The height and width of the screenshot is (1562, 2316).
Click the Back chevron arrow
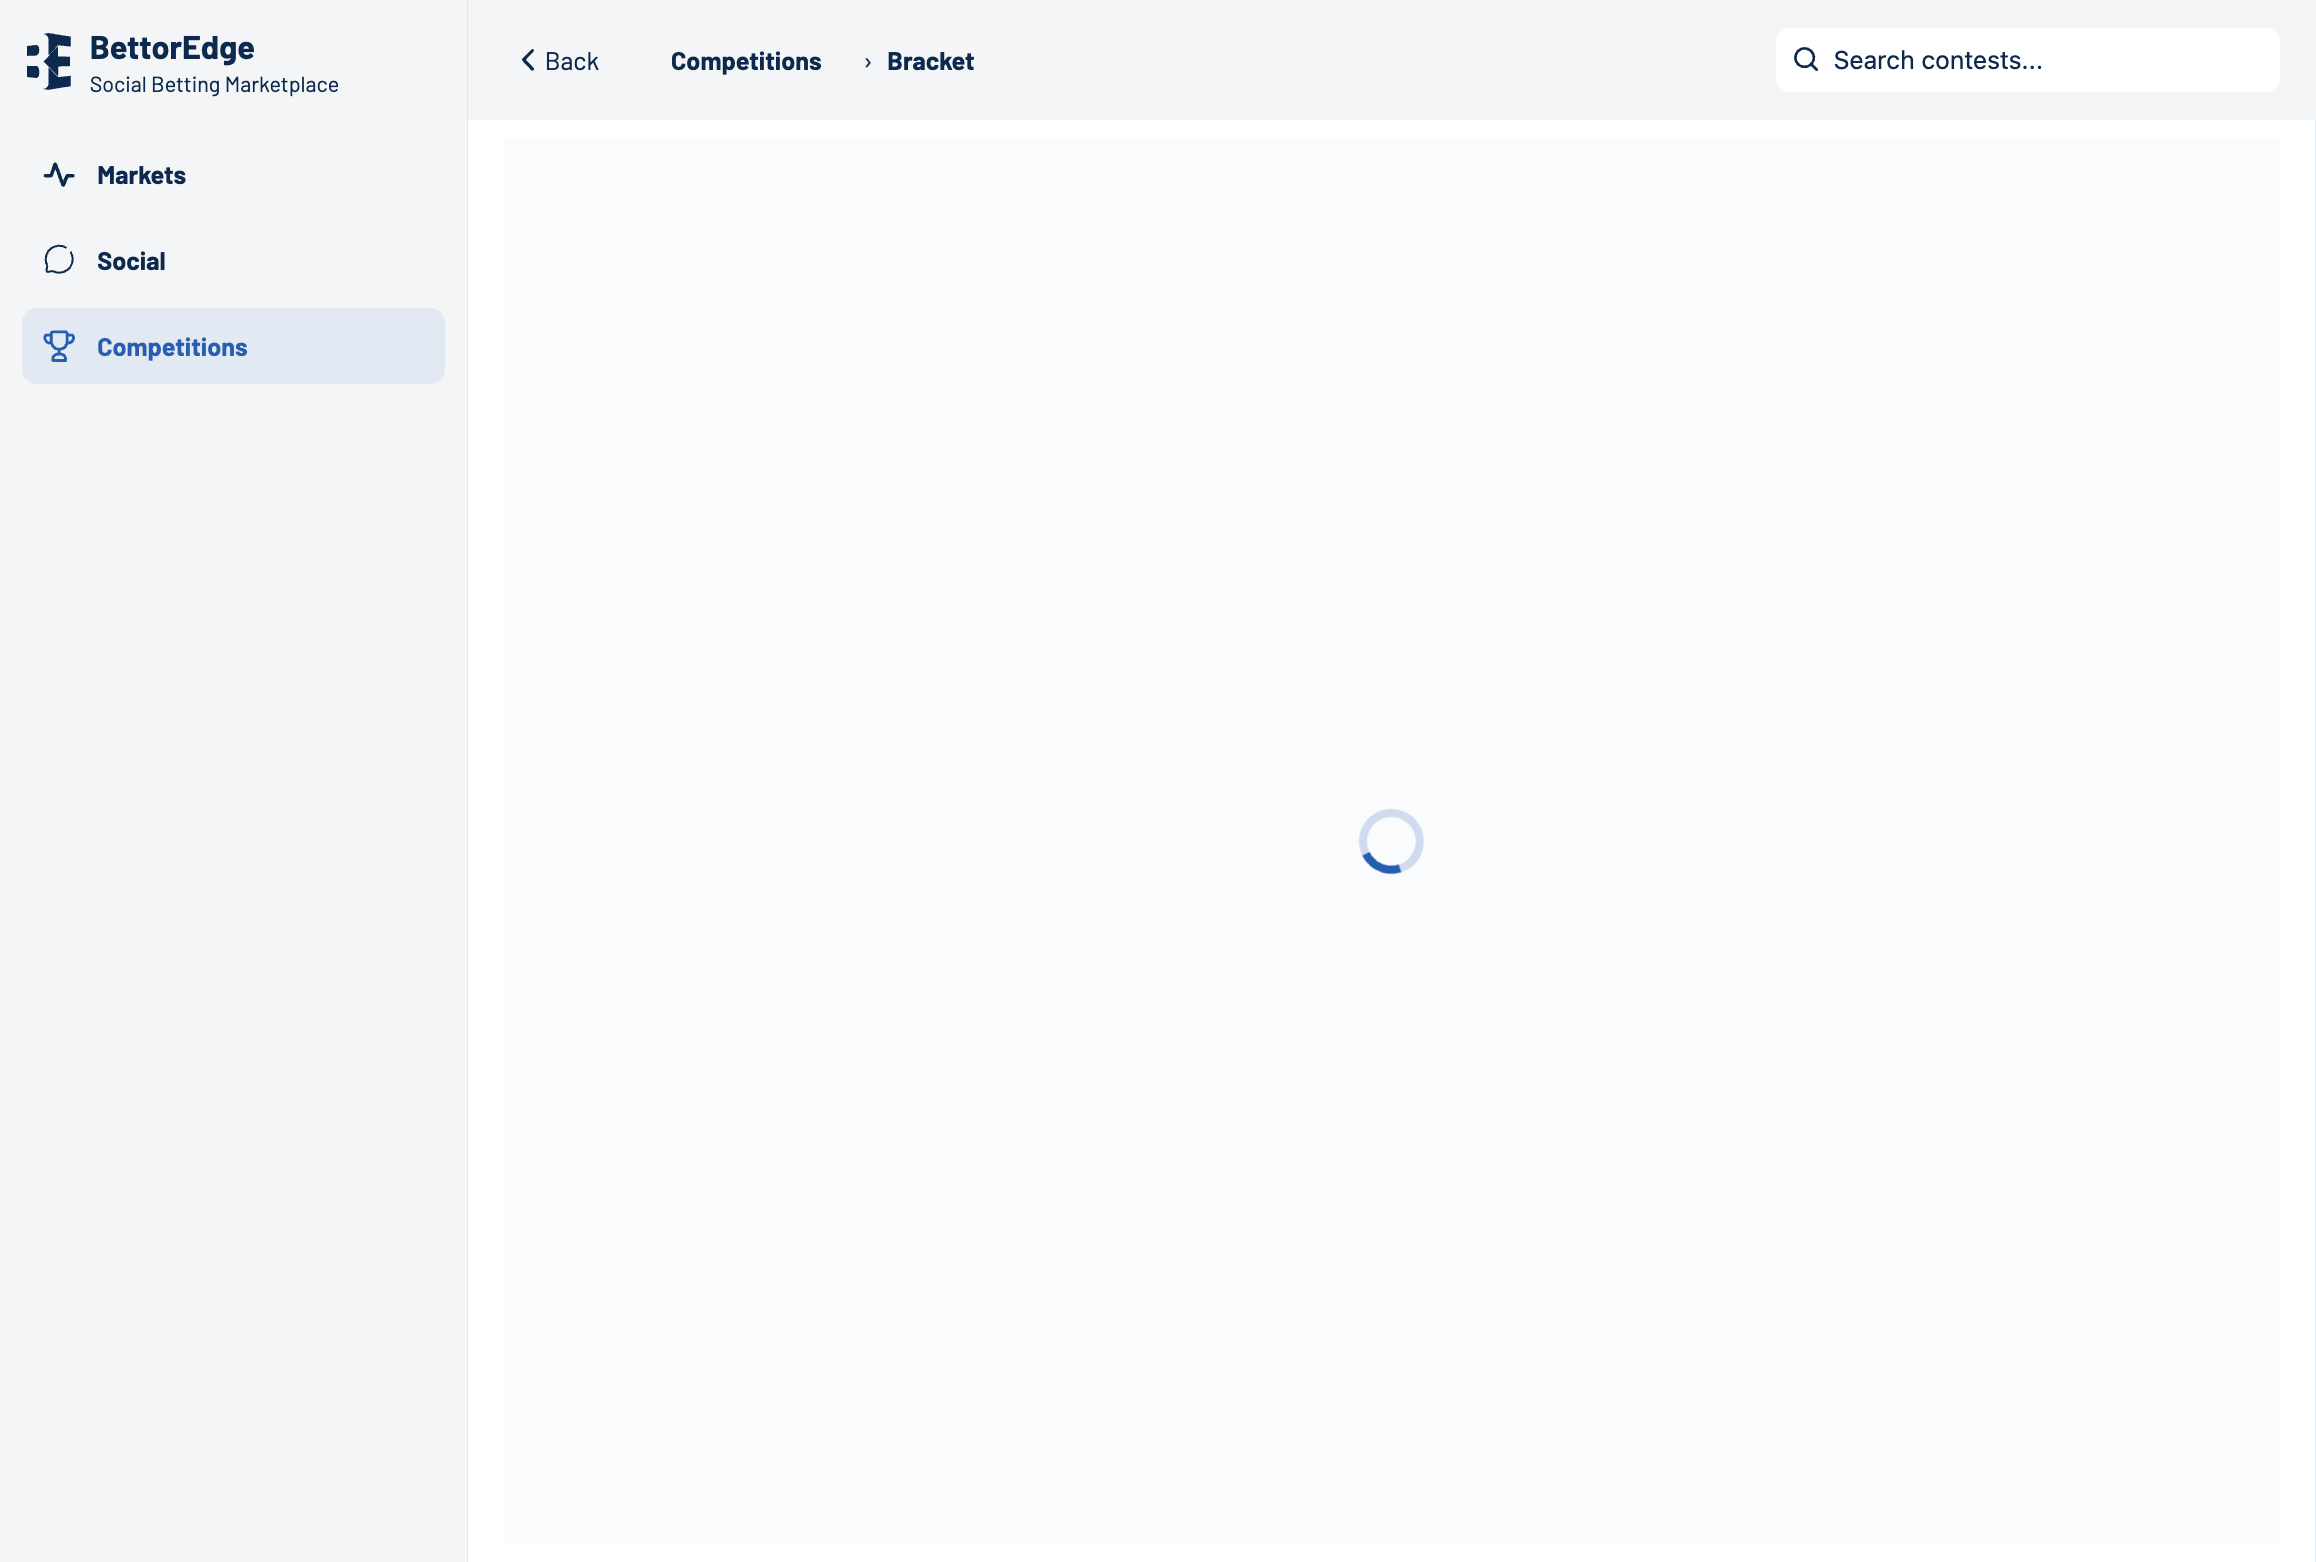528,60
